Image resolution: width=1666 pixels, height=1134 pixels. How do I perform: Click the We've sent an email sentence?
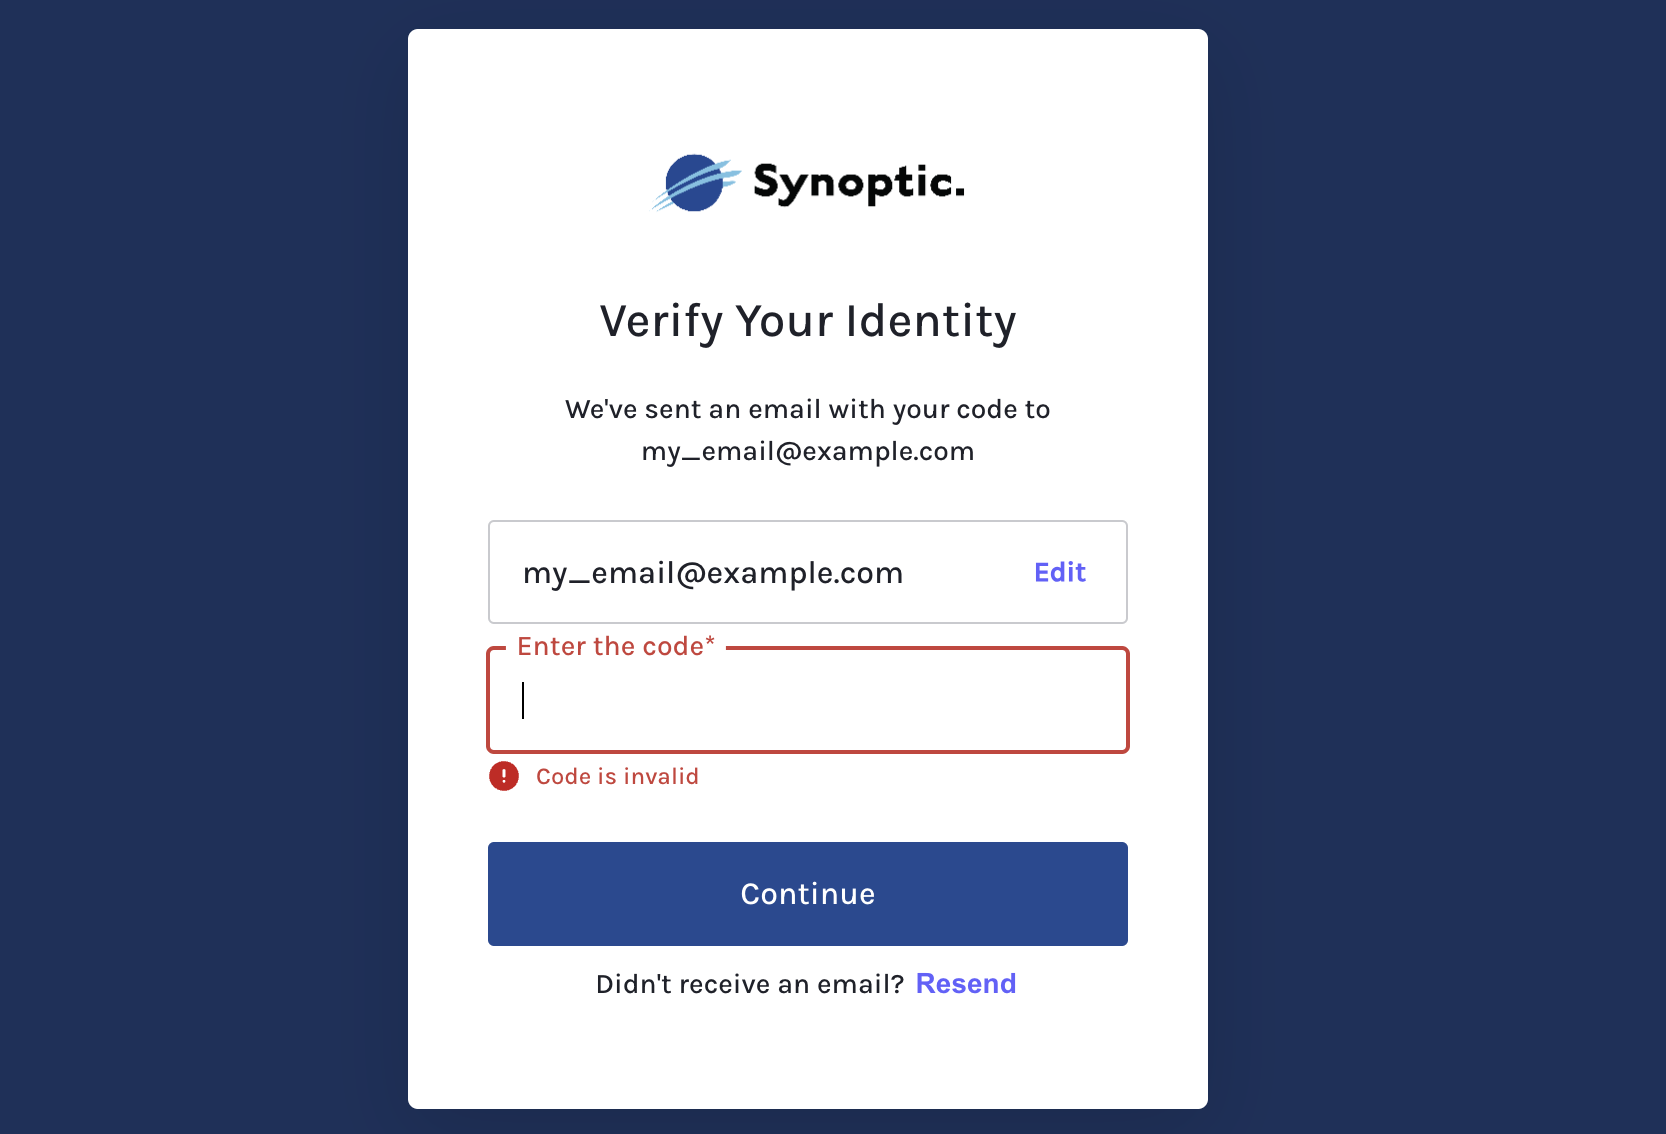click(x=808, y=409)
